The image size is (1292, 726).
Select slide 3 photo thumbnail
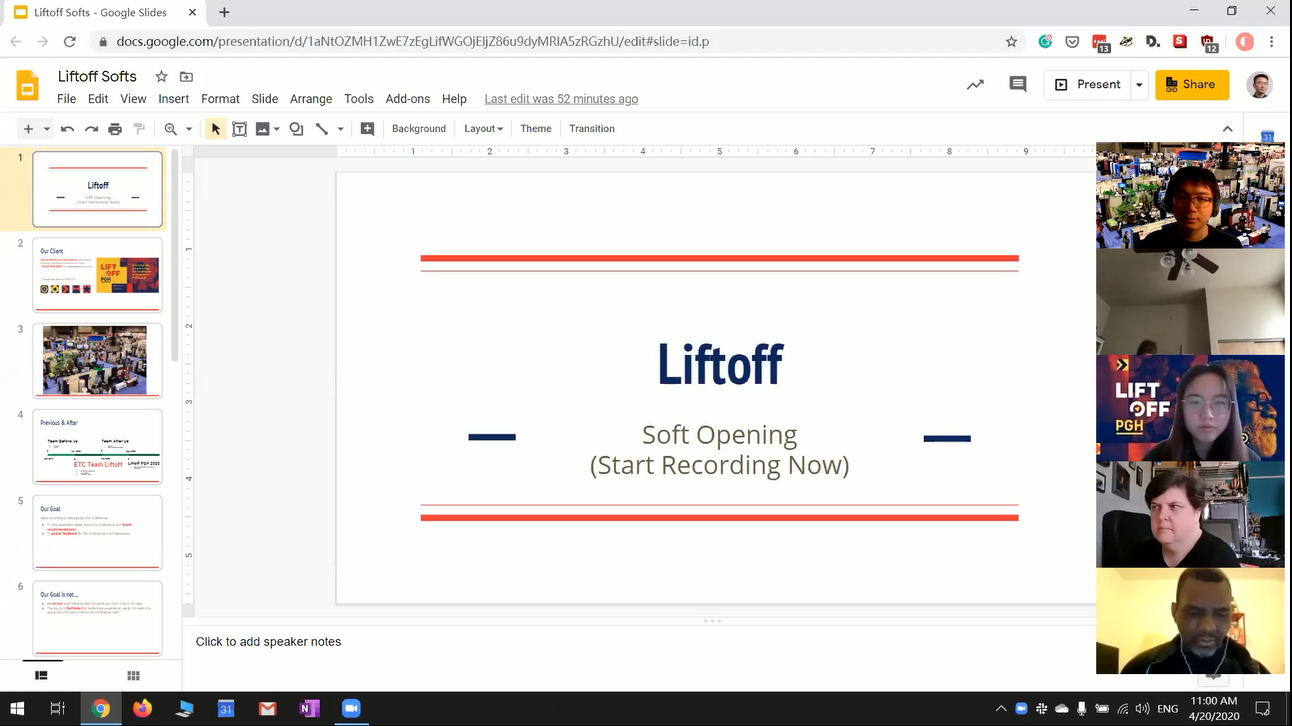[97, 361]
